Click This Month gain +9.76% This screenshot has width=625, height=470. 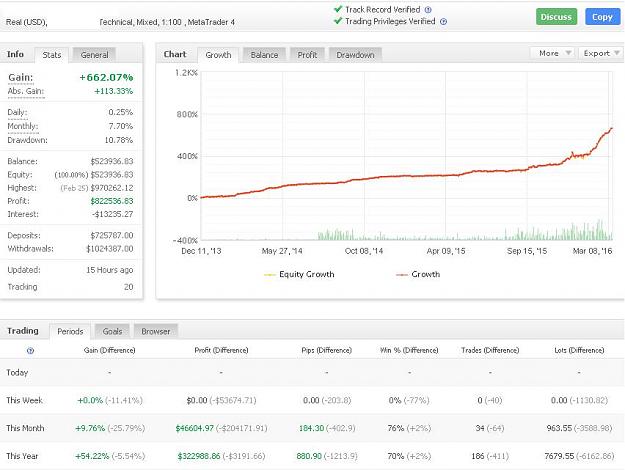90,428
